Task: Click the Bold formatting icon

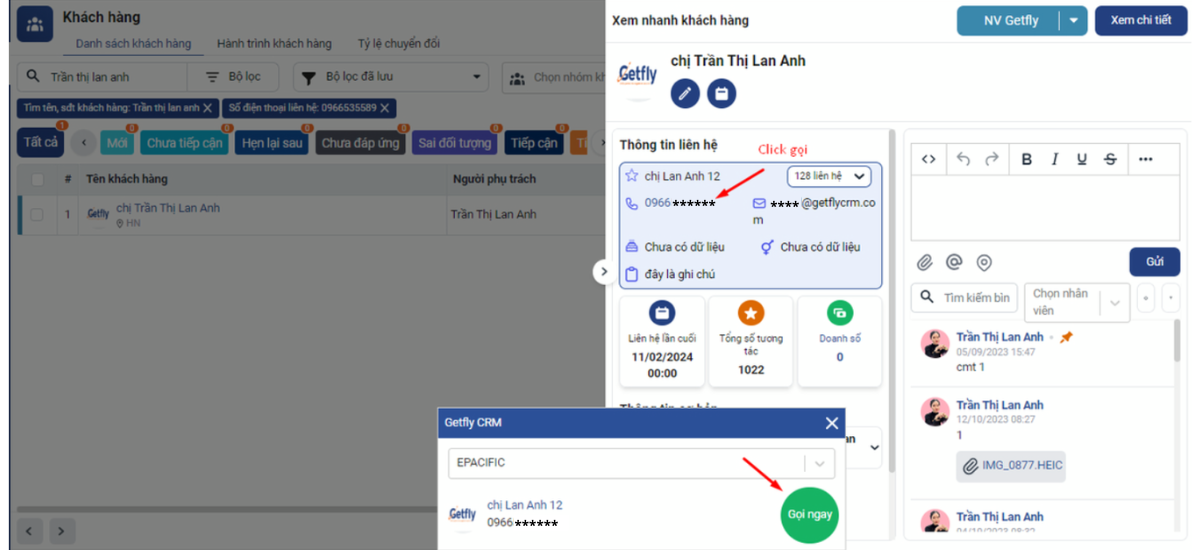Action: (x=1026, y=159)
